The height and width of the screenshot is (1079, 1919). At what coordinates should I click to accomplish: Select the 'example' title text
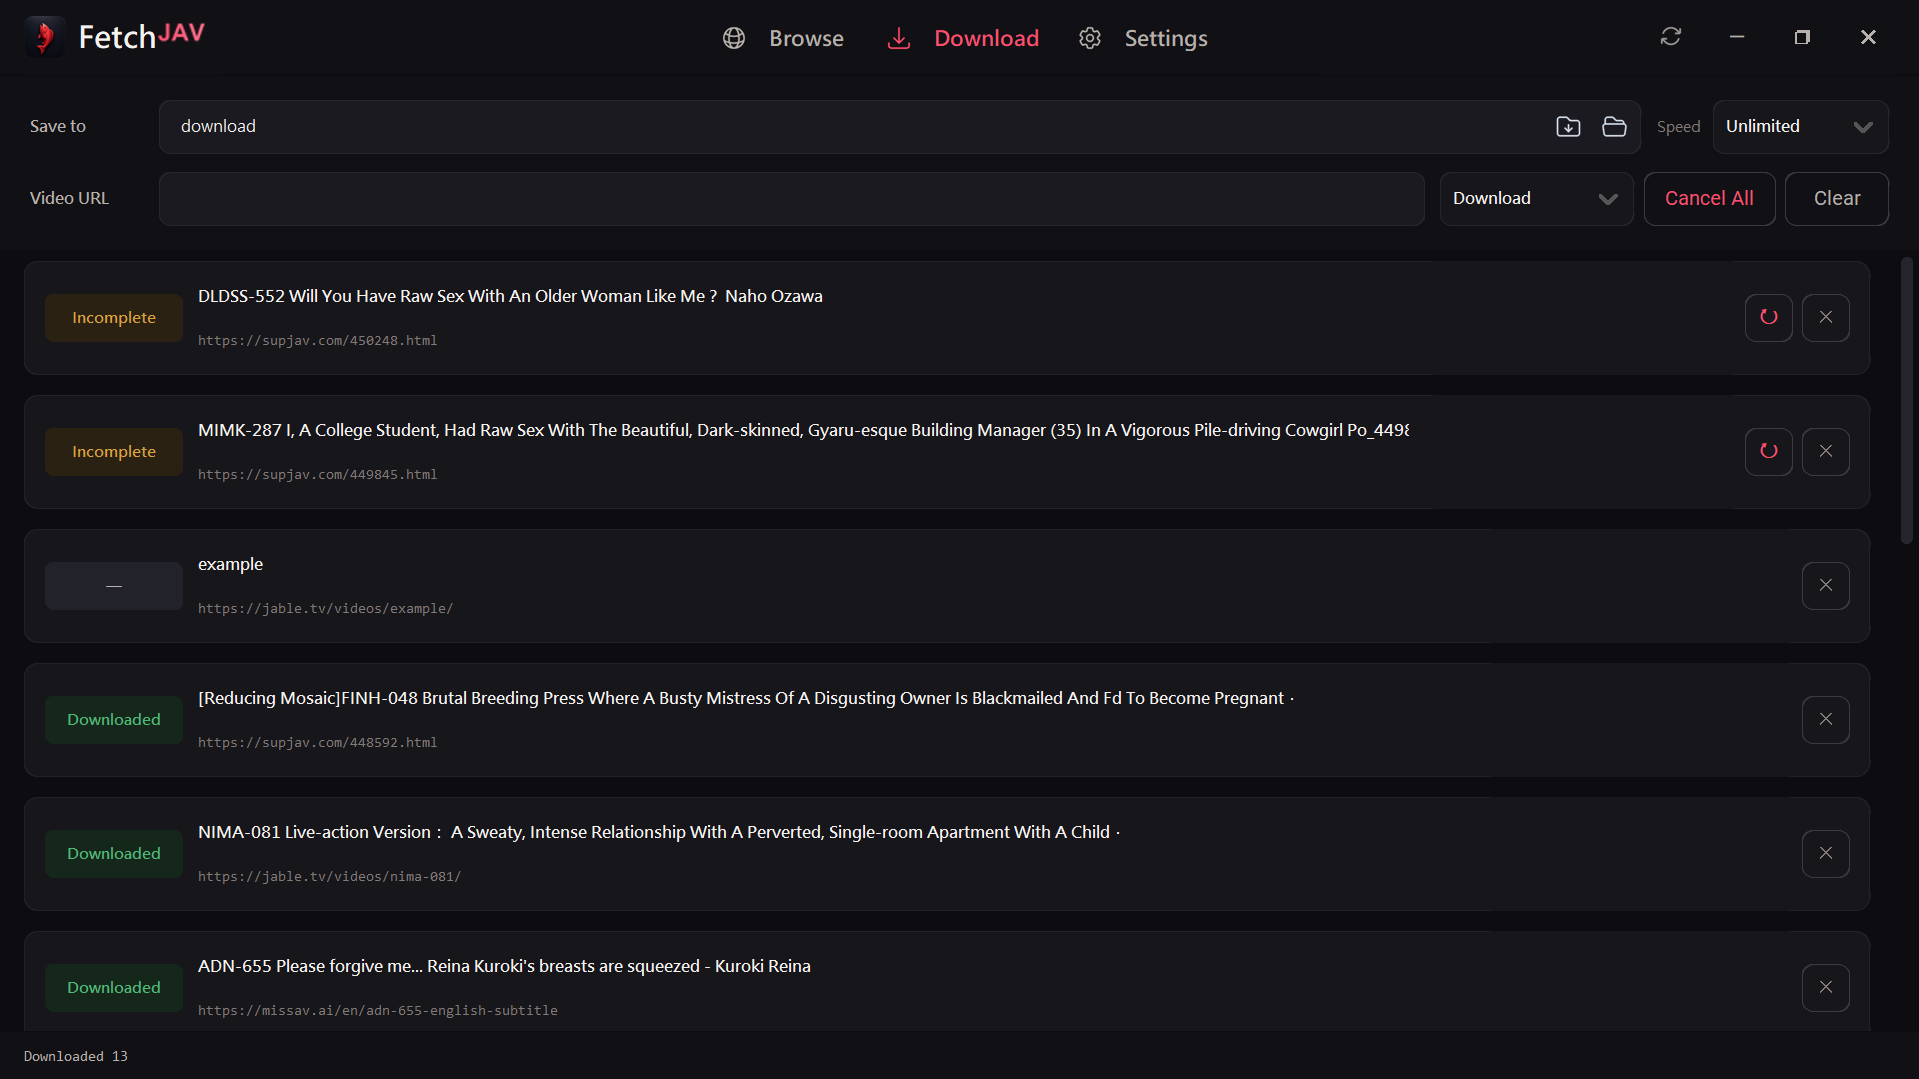(x=230, y=564)
